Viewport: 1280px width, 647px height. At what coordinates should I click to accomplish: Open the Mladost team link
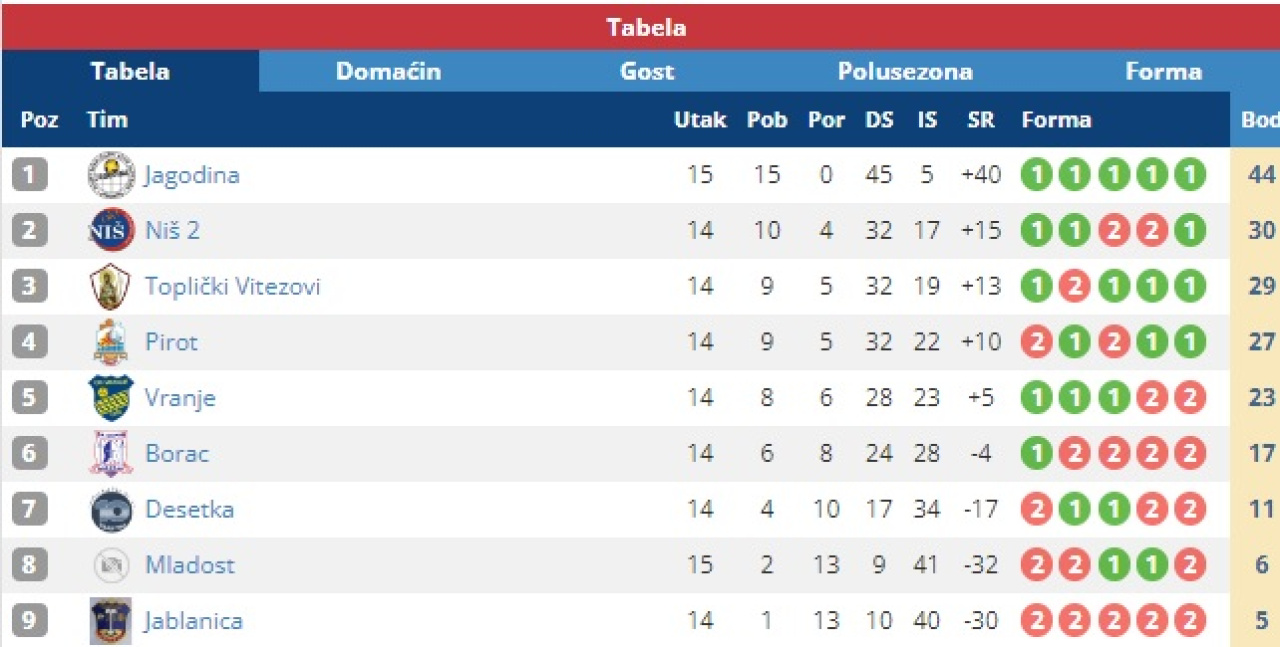pyautogui.click(x=190, y=565)
